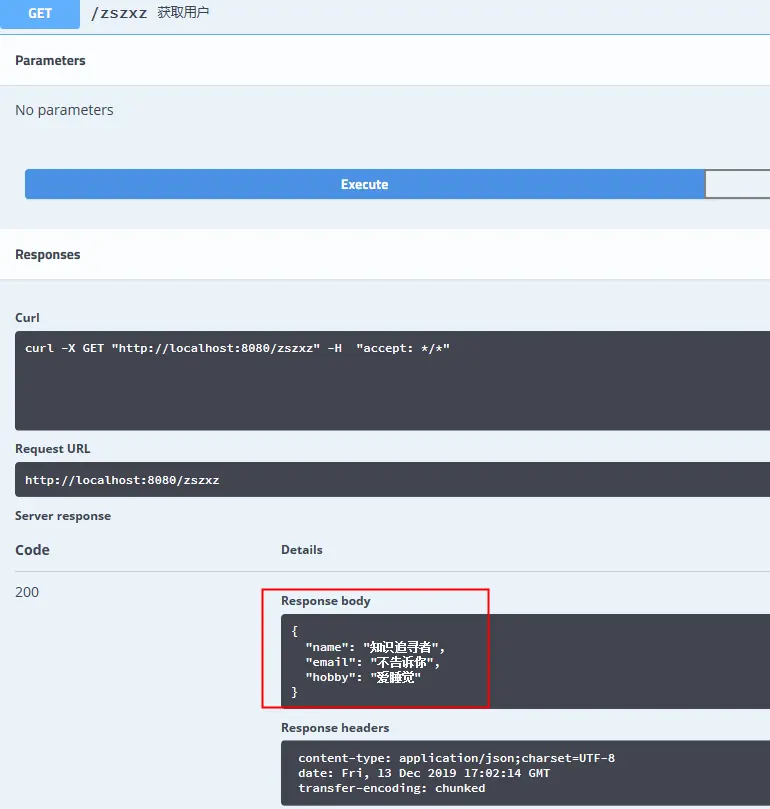Select the Parameters section heading
The width and height of the screenshot is (770, 809).
click(x=51, y=60)
